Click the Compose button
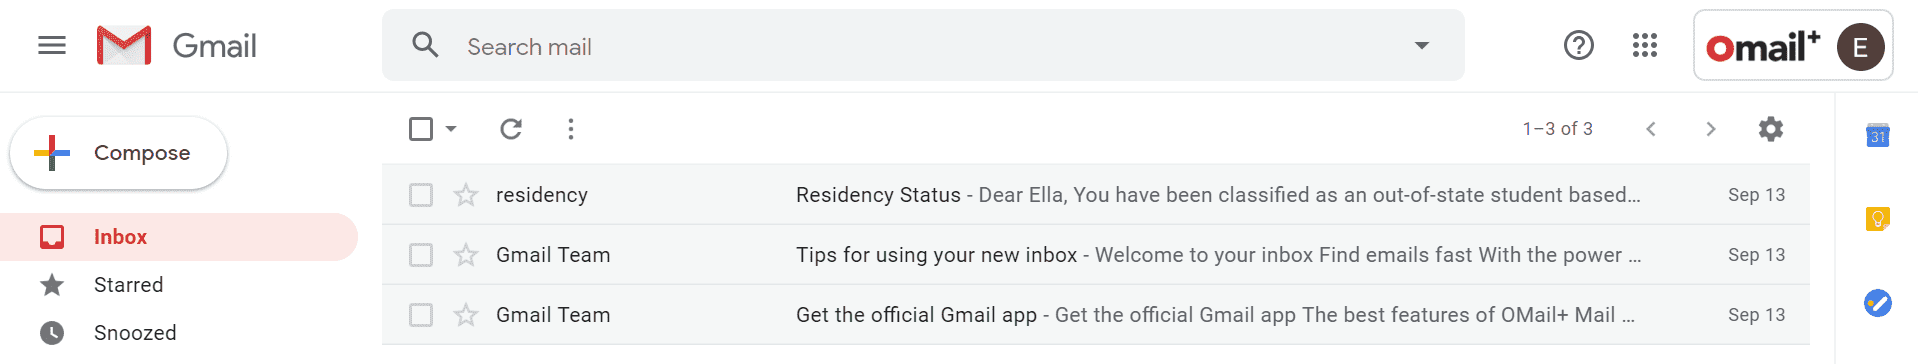1918x364 pixels. (119, 153)
